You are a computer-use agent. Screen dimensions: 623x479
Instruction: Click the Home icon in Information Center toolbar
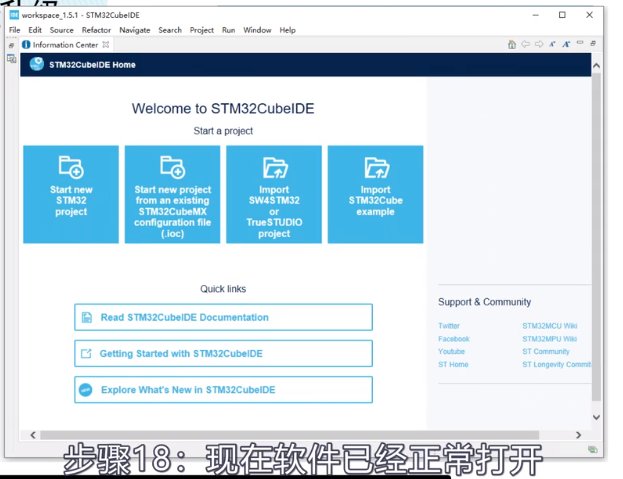click(x=512, y=44)
